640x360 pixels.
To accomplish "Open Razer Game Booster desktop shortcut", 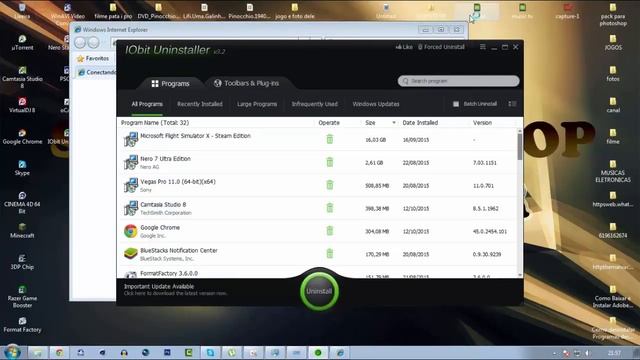I will [x=22, y=296].
